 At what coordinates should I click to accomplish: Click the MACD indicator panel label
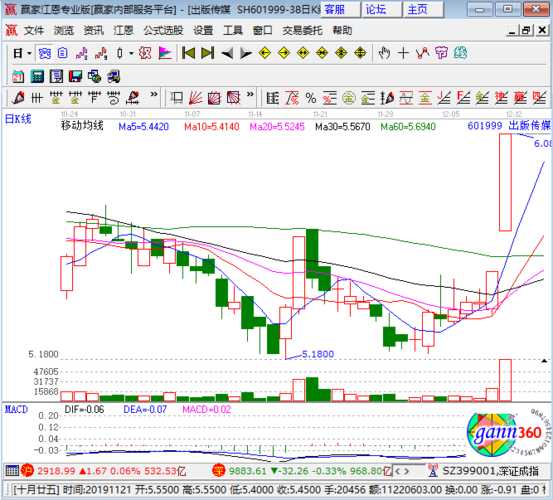pyautogui.click(x=16, y=409)
